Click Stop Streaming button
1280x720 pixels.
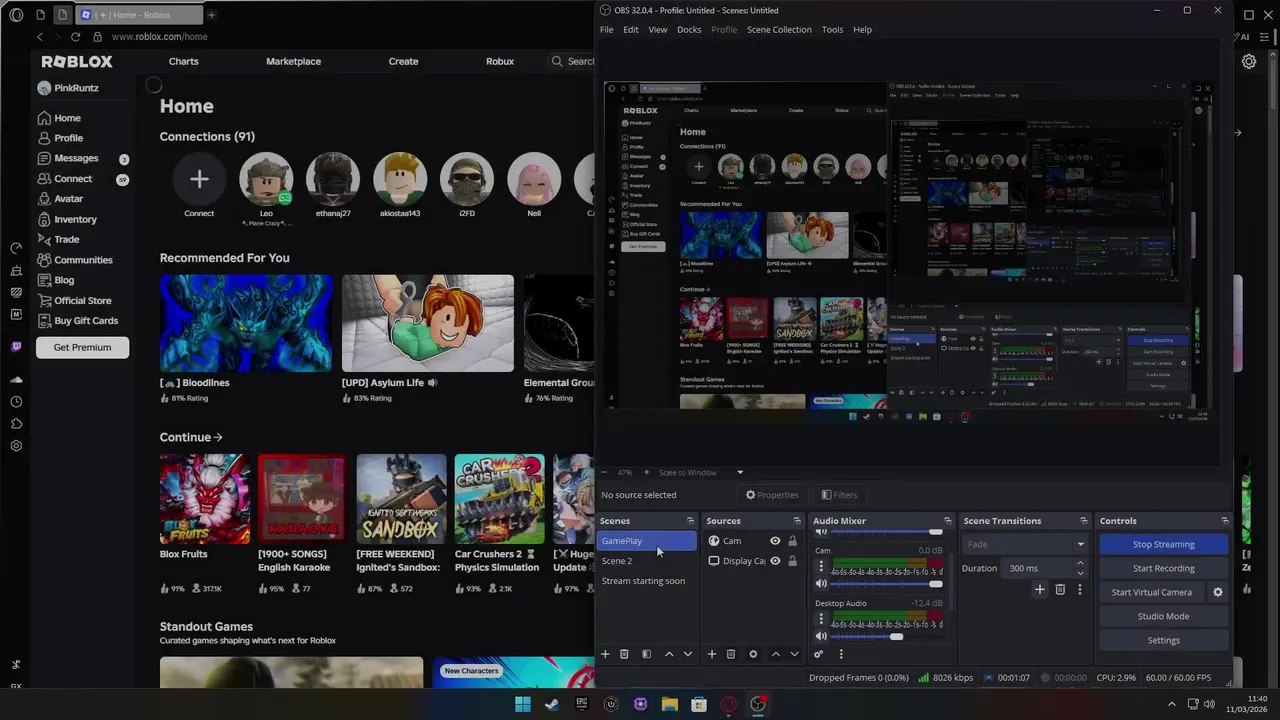click(x=1163, y=544)
